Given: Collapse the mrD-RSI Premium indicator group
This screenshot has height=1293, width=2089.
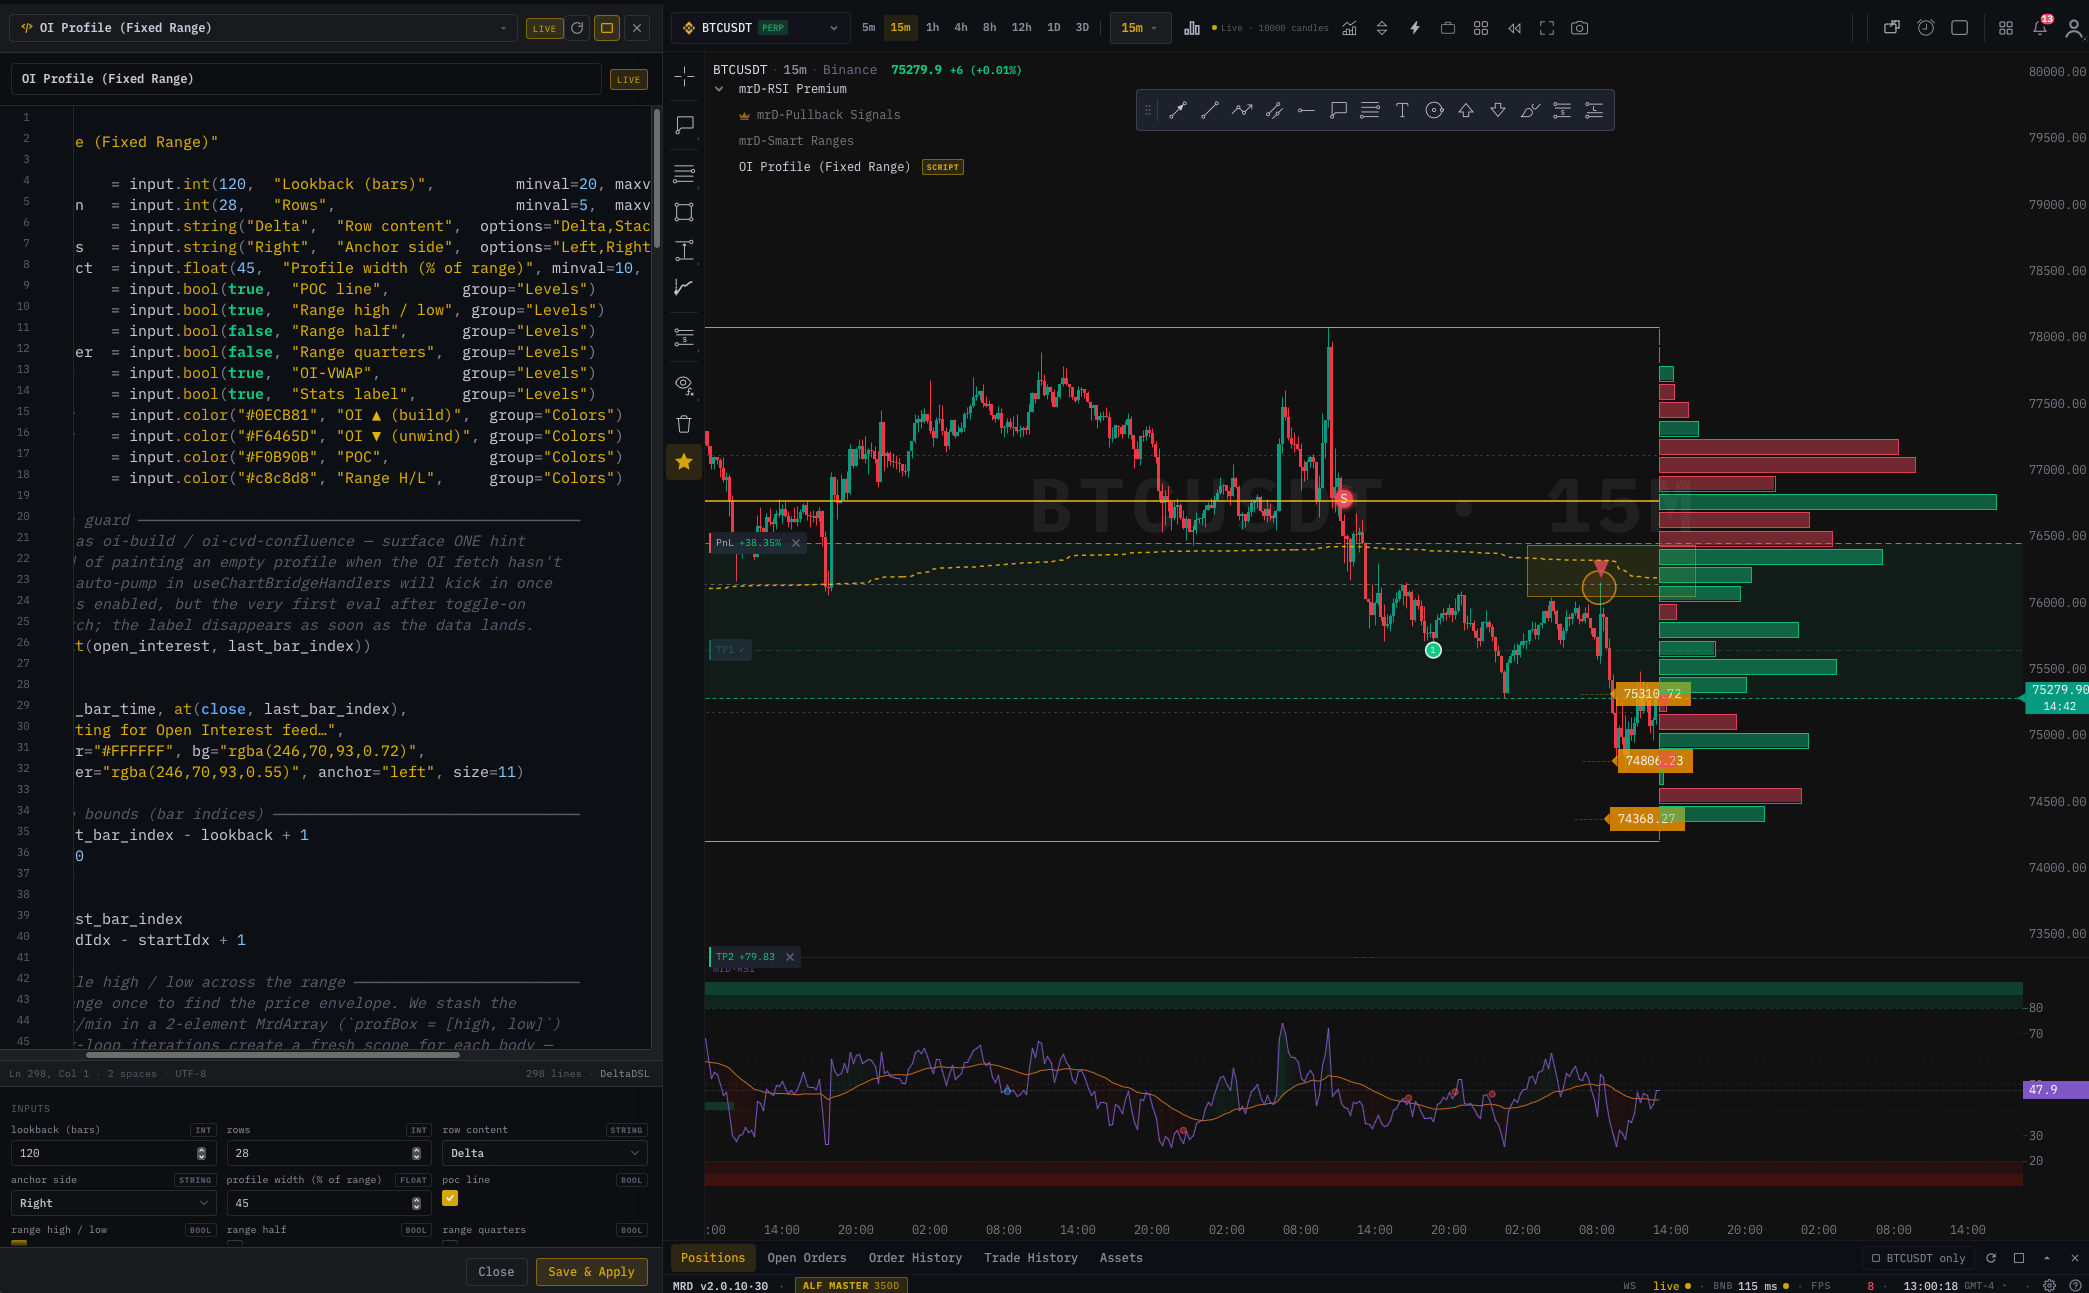Looking at the screenshot, I should tap(719, 89).
